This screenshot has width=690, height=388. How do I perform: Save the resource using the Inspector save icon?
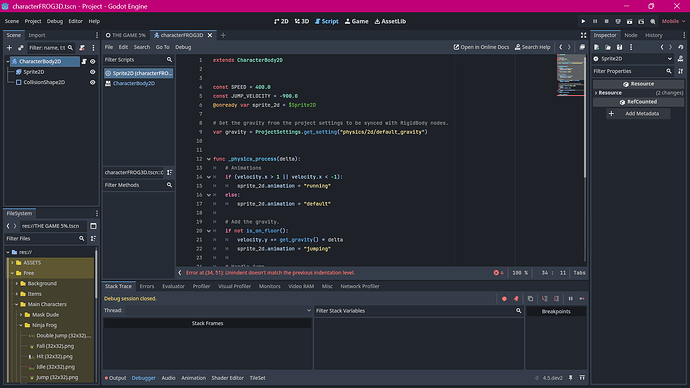pos(620,47)
